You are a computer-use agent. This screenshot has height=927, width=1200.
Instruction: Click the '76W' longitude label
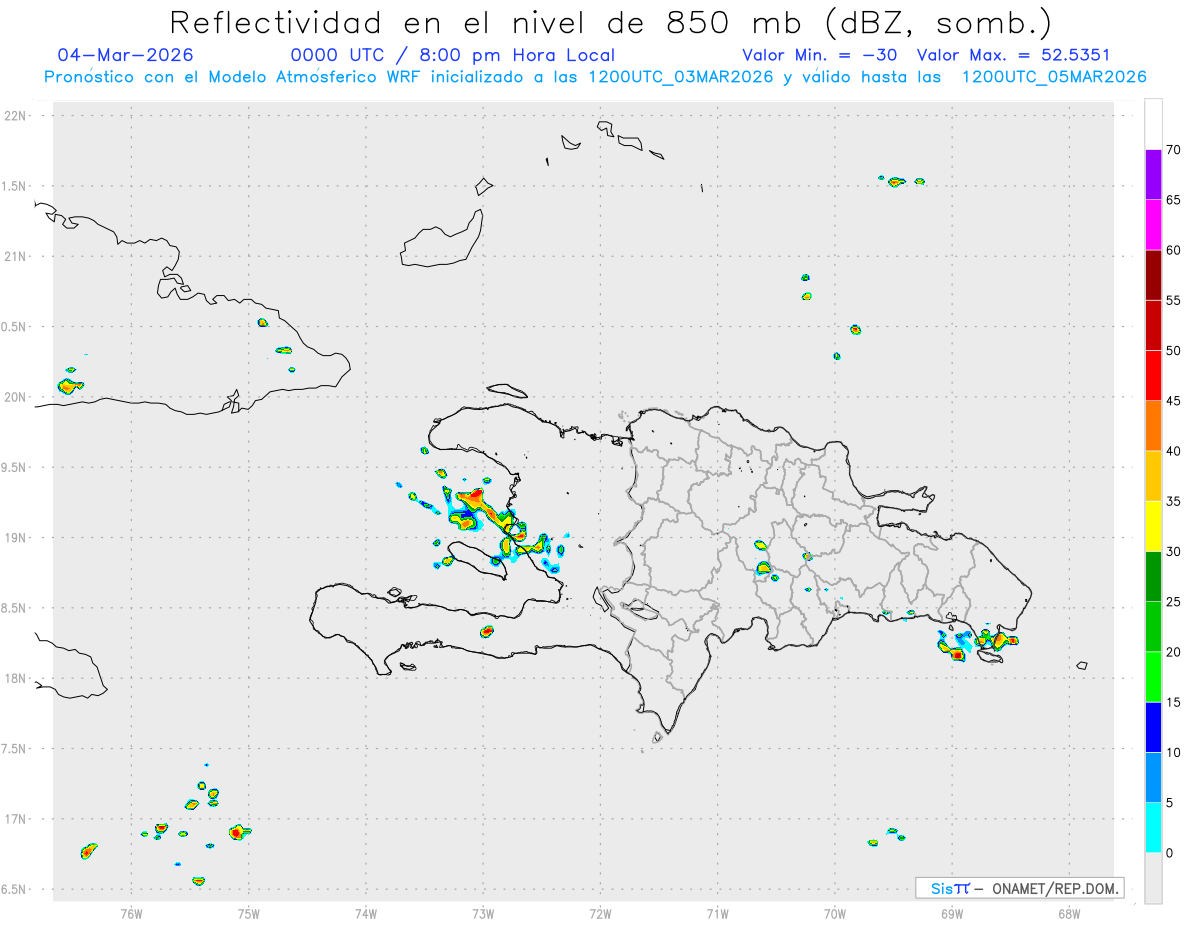(131, 912)
